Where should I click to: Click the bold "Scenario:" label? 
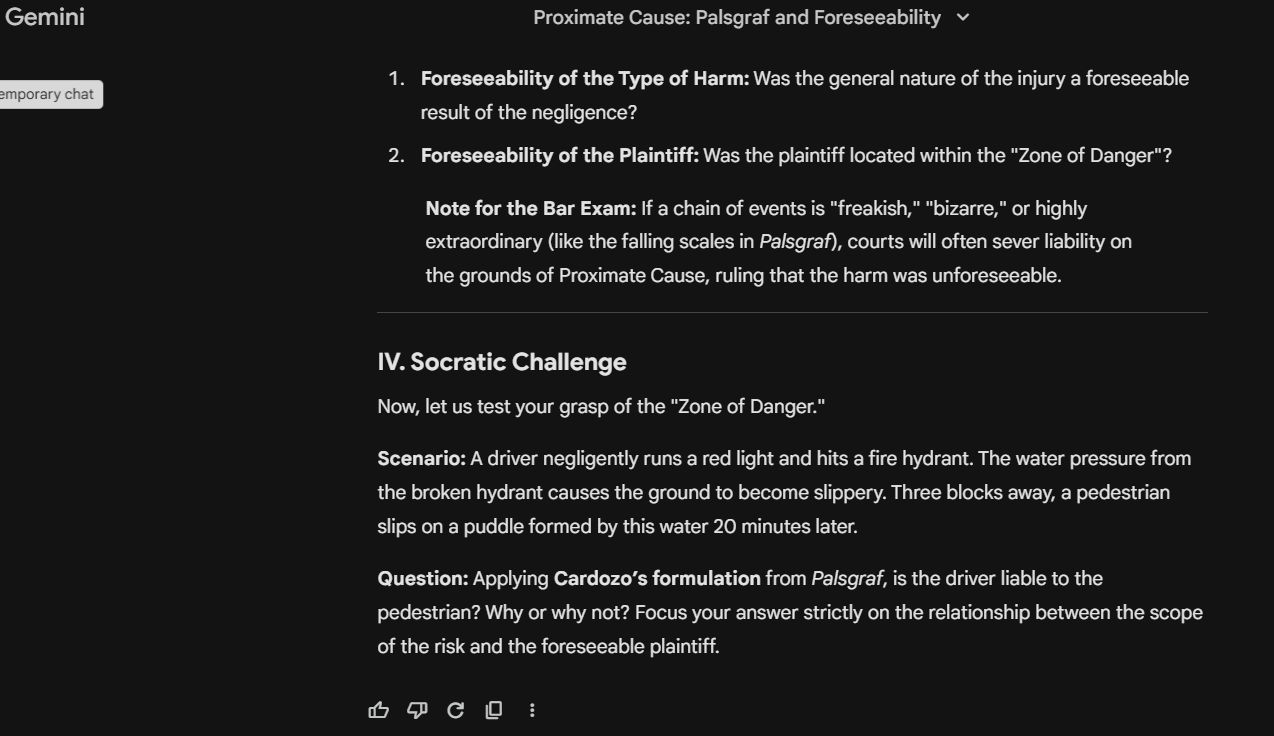421,458
